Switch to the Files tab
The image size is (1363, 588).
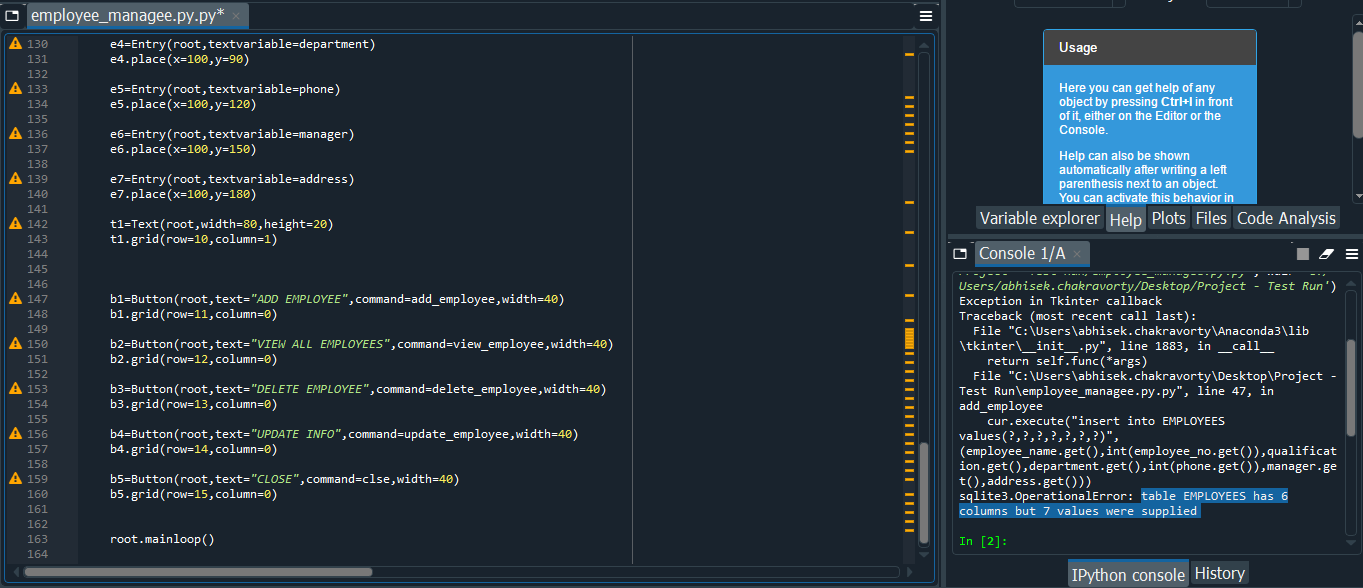1211,217
